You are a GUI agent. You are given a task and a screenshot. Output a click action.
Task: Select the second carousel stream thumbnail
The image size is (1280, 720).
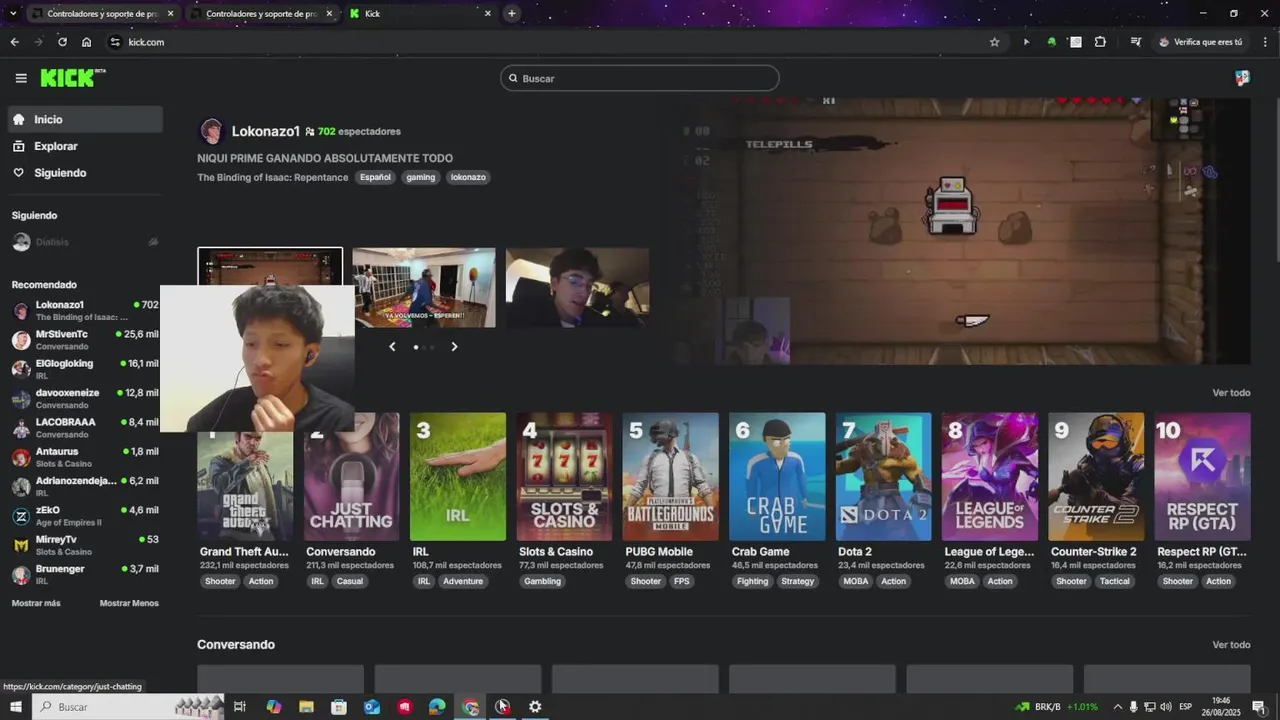click(x=424, y=287)
